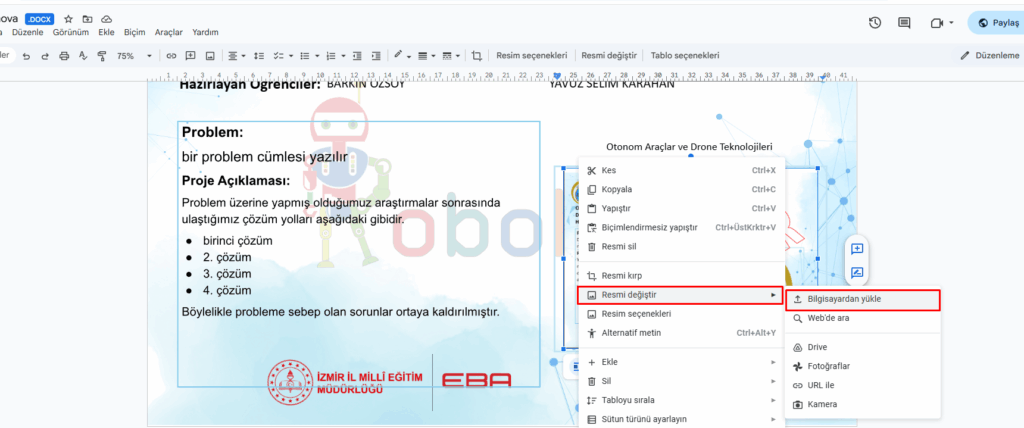Open the Düzenleme editing mode dropdown
This screenshot has height=428, width=1024.
point(991,56)
